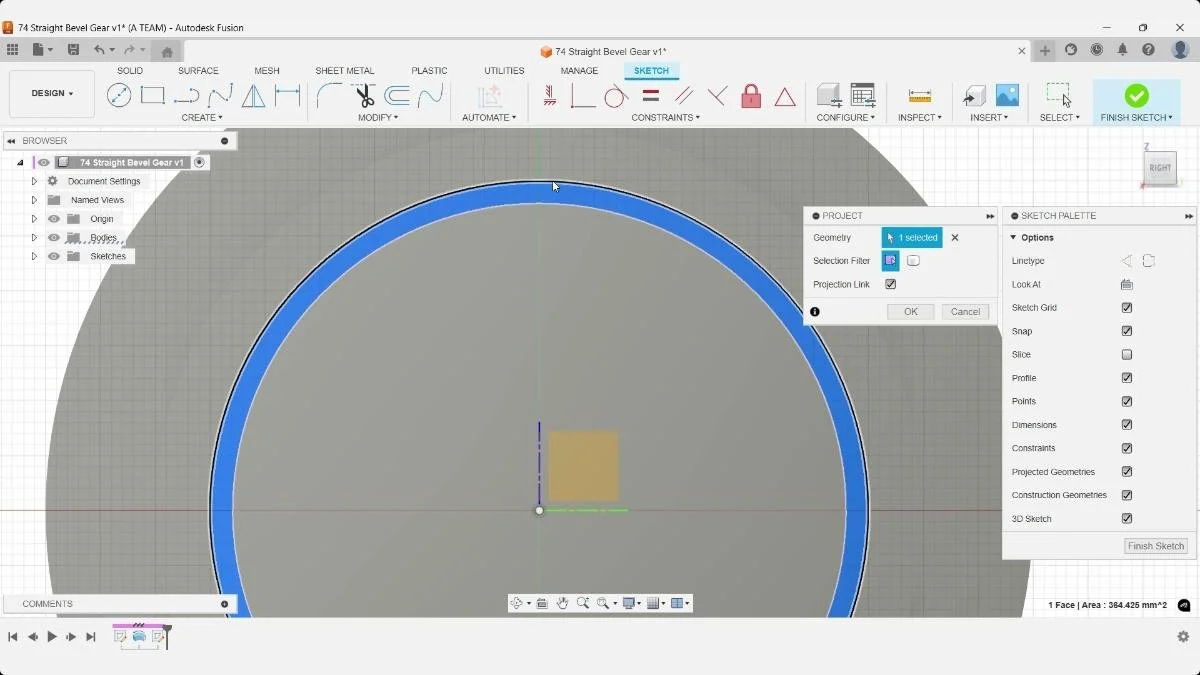
Task: Select the Offset tool
Action: pyautogui.click(x=397, y=95)
